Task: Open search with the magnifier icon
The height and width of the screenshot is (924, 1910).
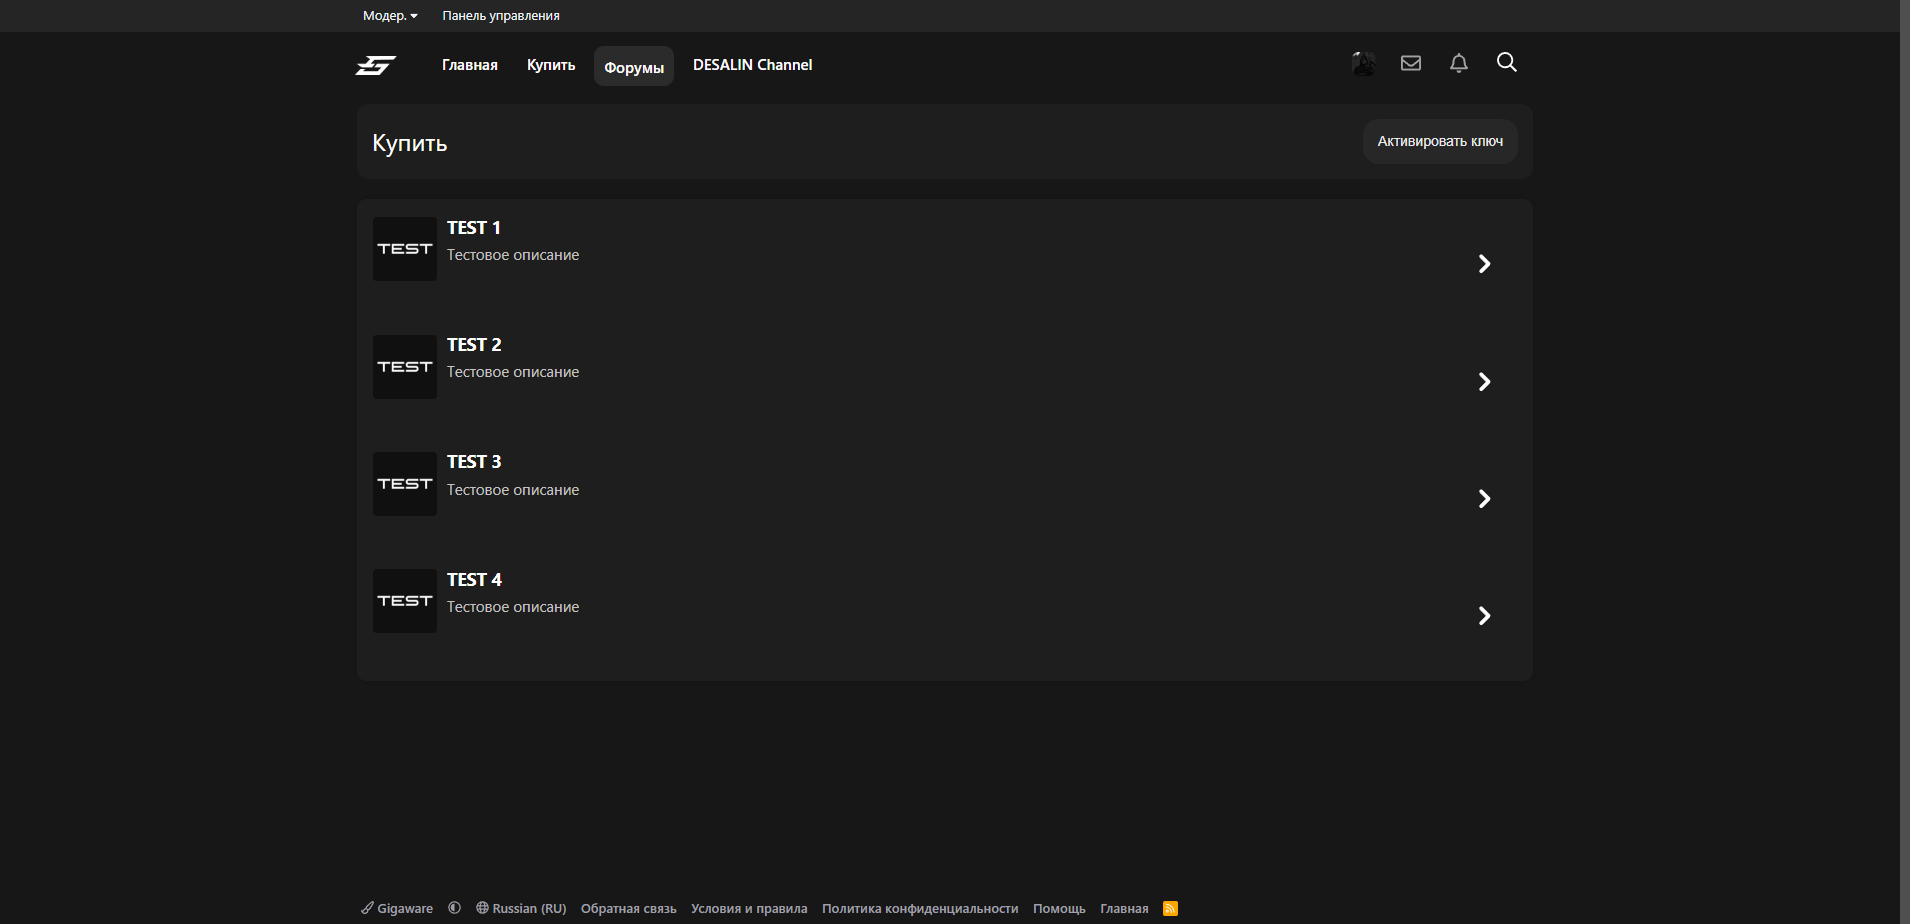Action: pos(1507,63)
